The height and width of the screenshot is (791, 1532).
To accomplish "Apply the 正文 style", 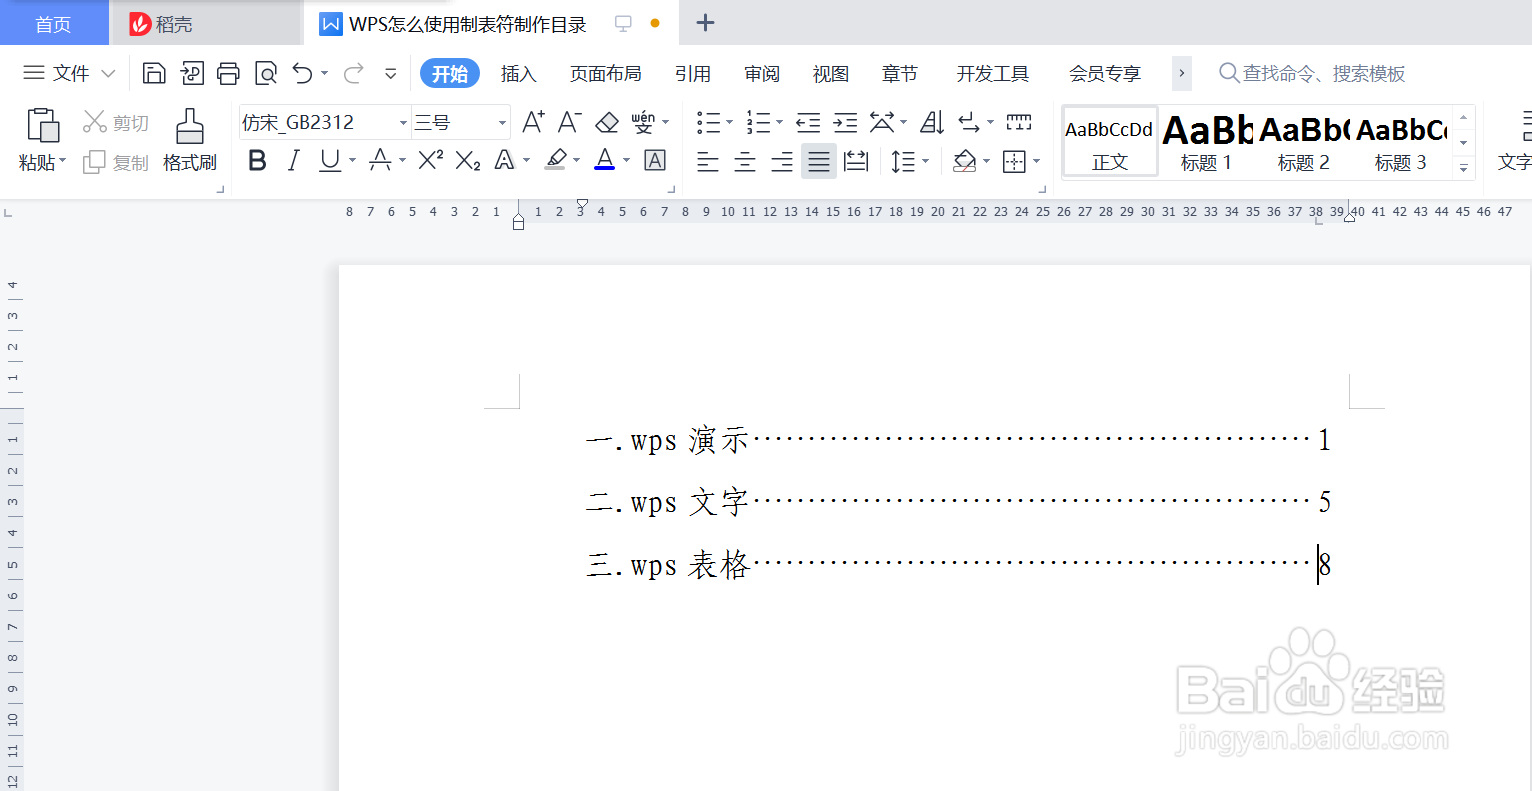I will point(1109,142).
